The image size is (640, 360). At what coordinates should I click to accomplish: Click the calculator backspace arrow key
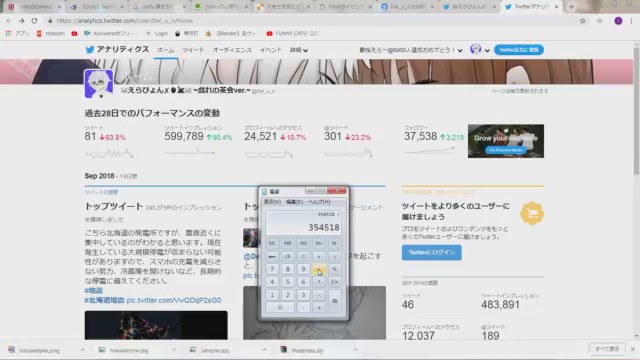pyautogui.click(x=272, y=256)
